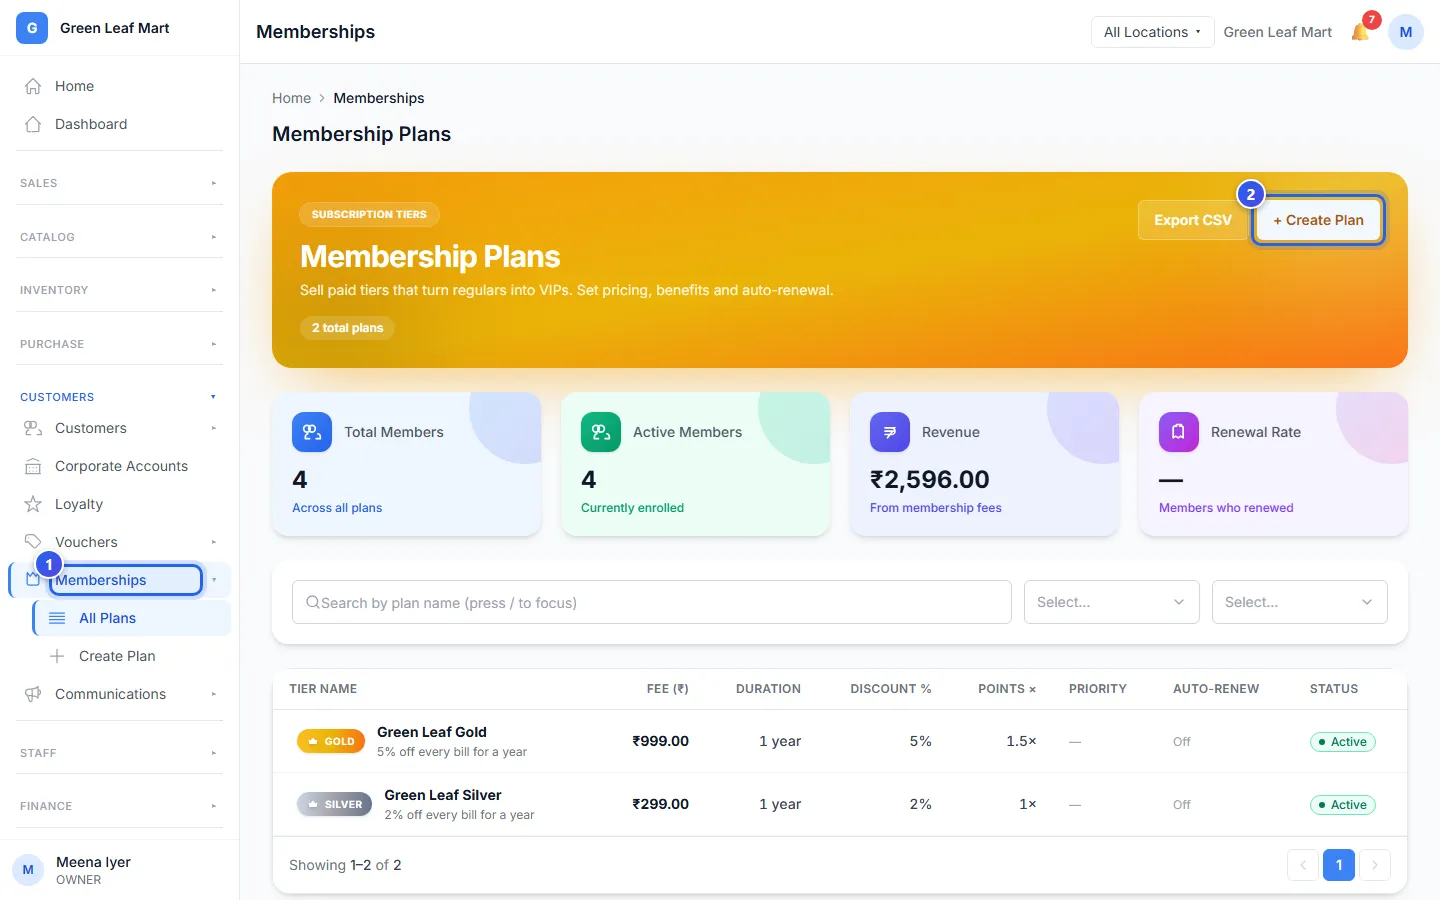Viewport: 1440px width, 900px height.
Task: Click the Revenue card icon
Action: coord(890,432)
